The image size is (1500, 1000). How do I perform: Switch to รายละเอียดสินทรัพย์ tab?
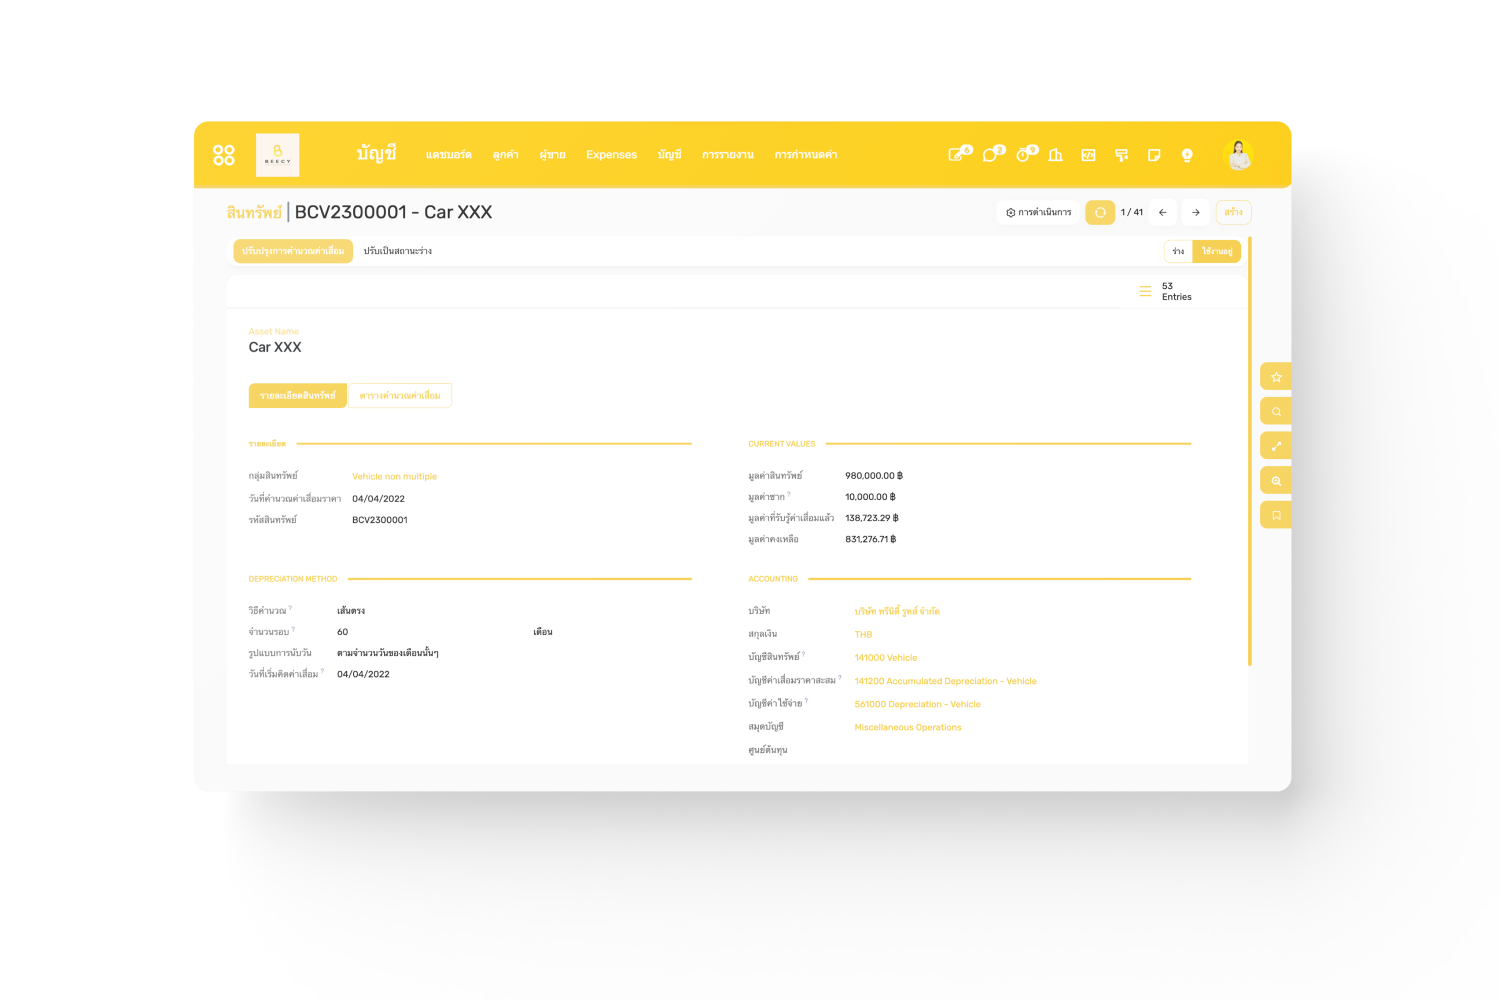(298, 396)
